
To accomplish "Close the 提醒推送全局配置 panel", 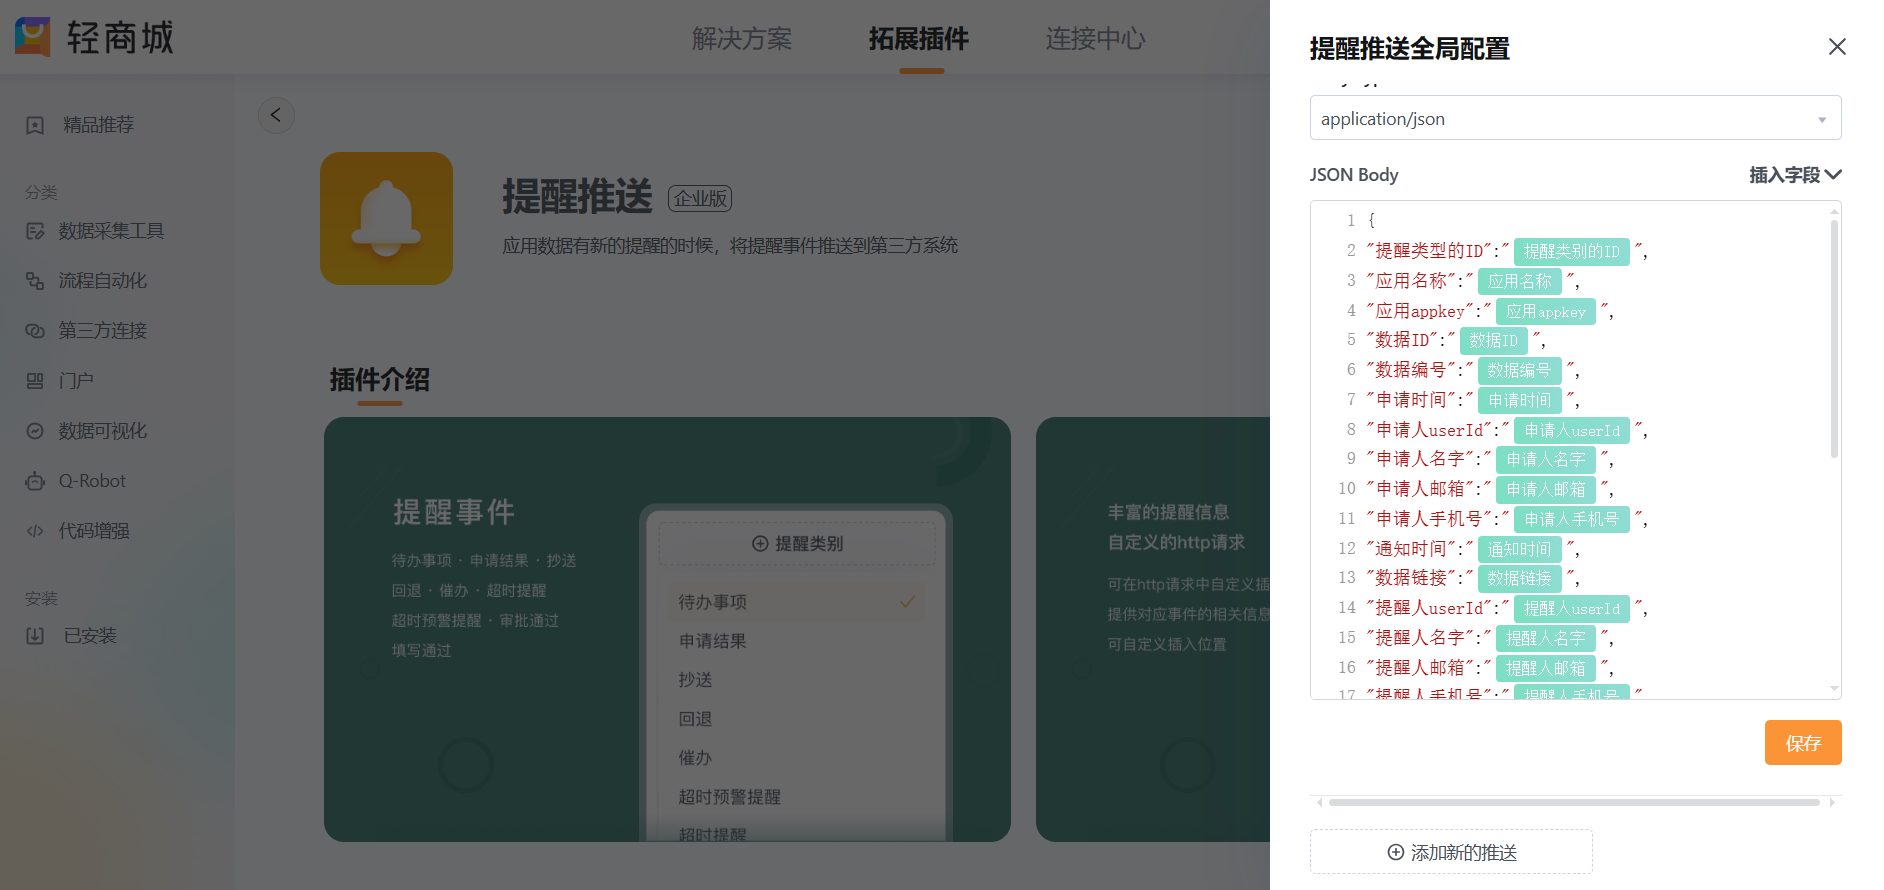I will click(1837, 47).
